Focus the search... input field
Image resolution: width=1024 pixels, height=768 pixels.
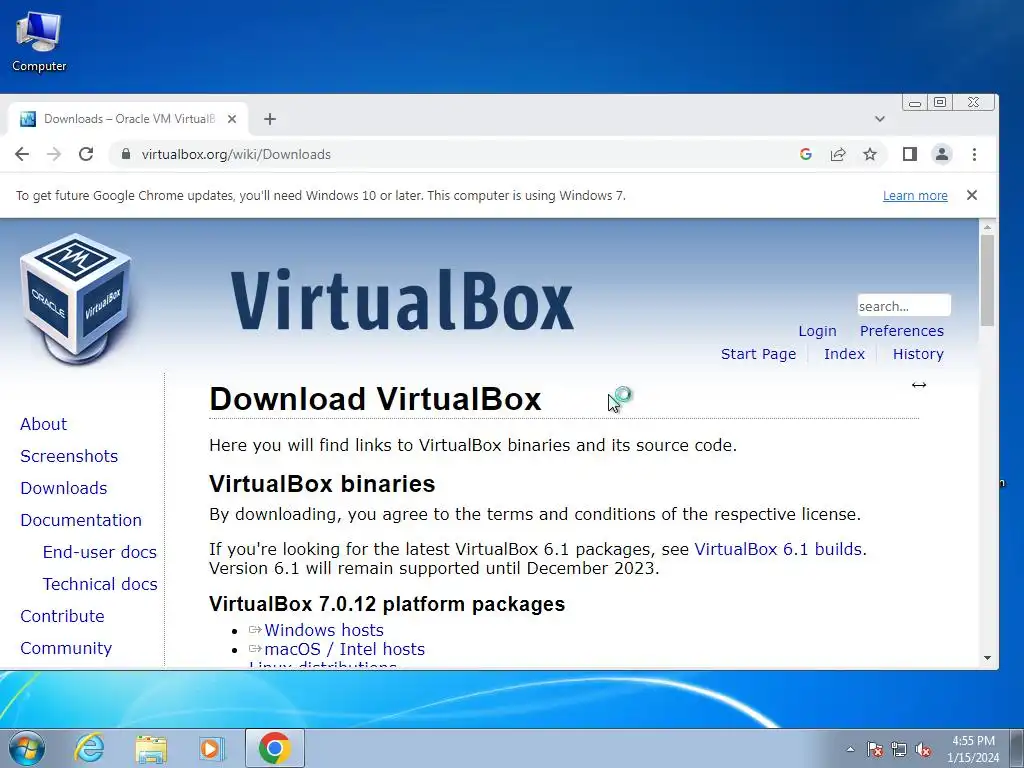pyautogui.click(x=904, y=306)
